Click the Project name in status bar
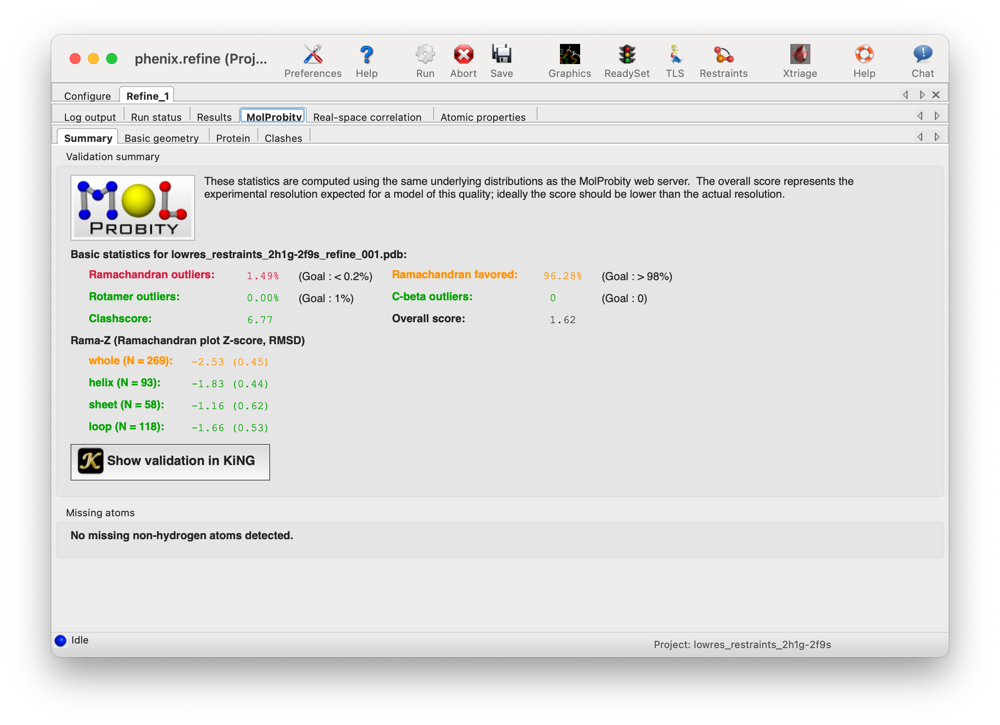The image size is (1000, 725). (x=742, y=645)
